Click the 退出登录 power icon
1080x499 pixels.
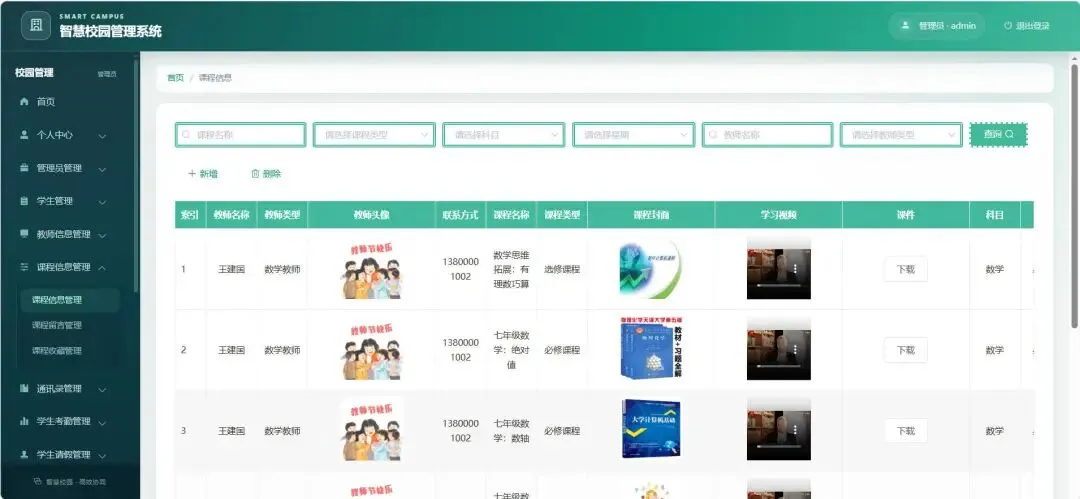(x=1008, y=26)
